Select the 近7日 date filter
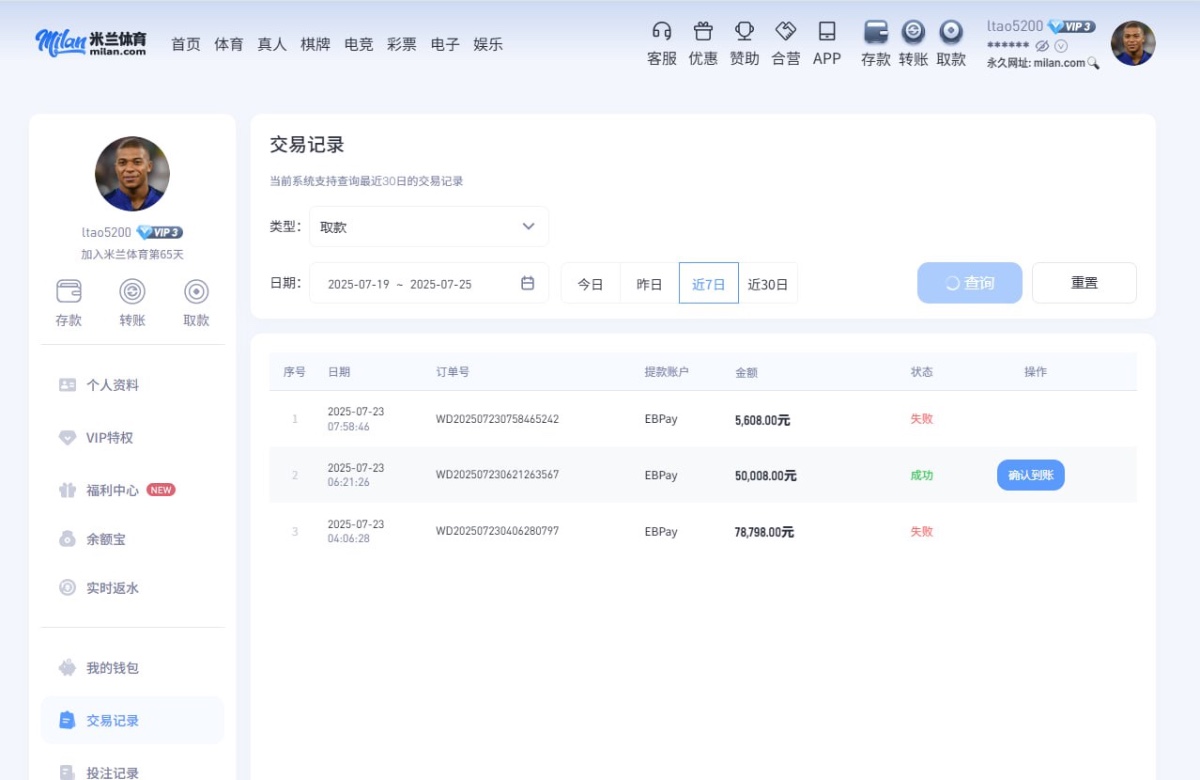The width and height of the screenshot is (1200, 780). point(708,283)
